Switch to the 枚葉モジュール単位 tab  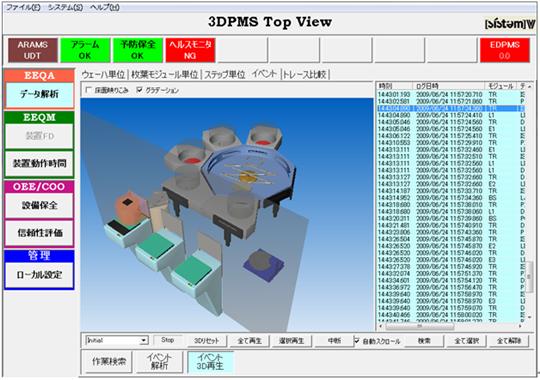(165, 74)
